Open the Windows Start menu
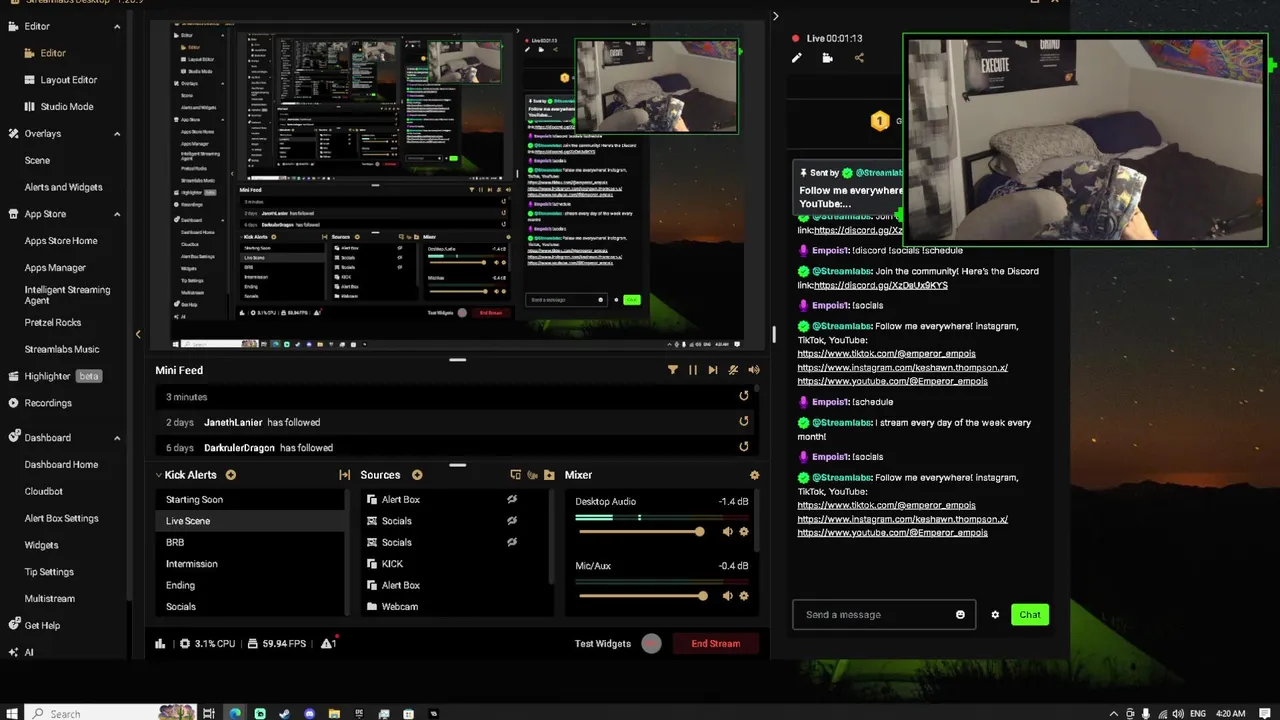1280x720 pixels. coord(13,713)
